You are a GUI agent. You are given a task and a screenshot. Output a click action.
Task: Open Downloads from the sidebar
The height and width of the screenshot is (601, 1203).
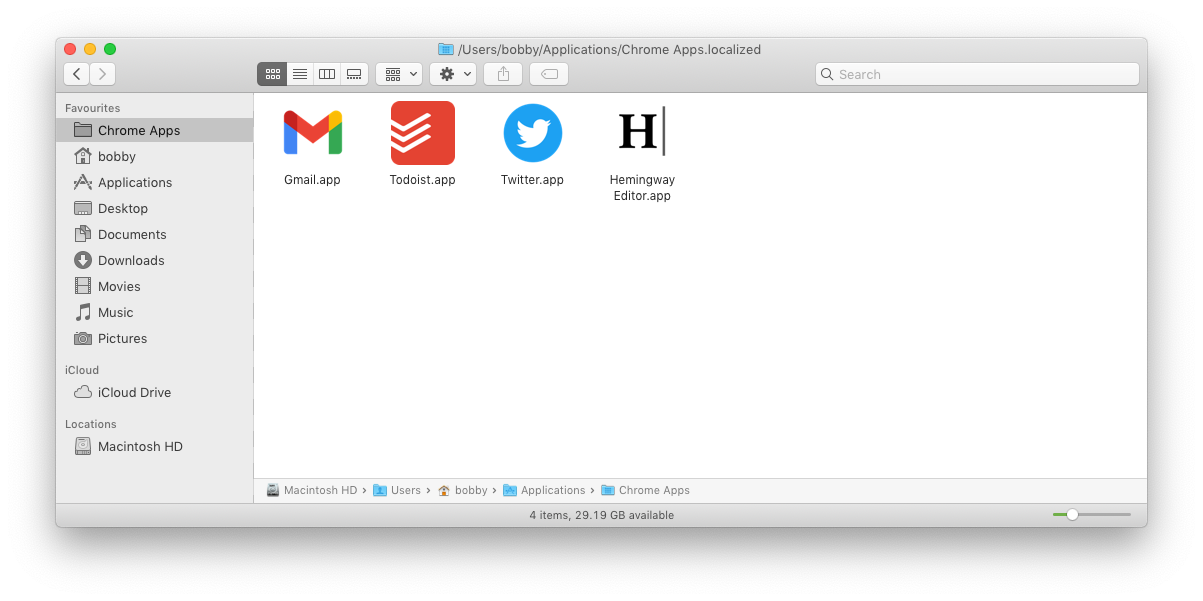129,260
